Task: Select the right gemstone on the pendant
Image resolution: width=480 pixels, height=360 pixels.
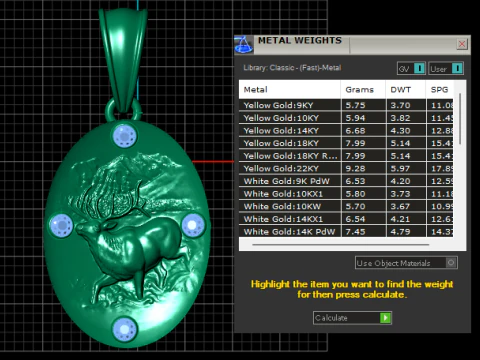Action: tap(193, 225)
